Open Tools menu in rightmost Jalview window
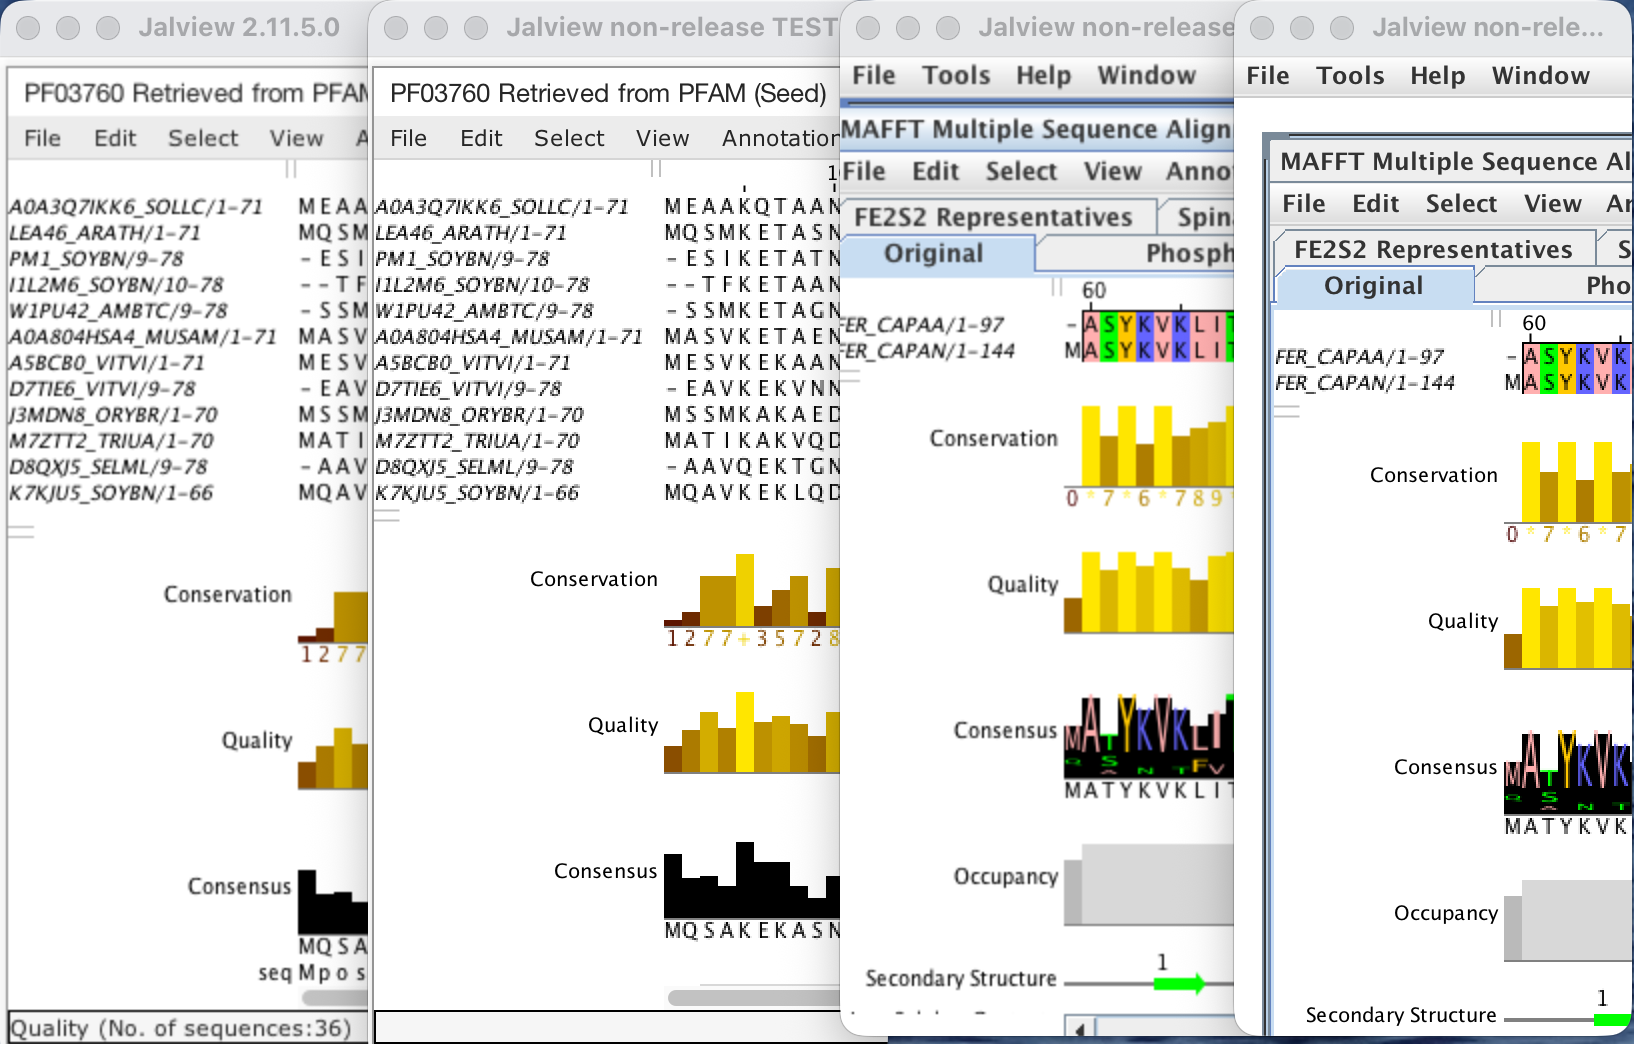 click(1350, 76)
